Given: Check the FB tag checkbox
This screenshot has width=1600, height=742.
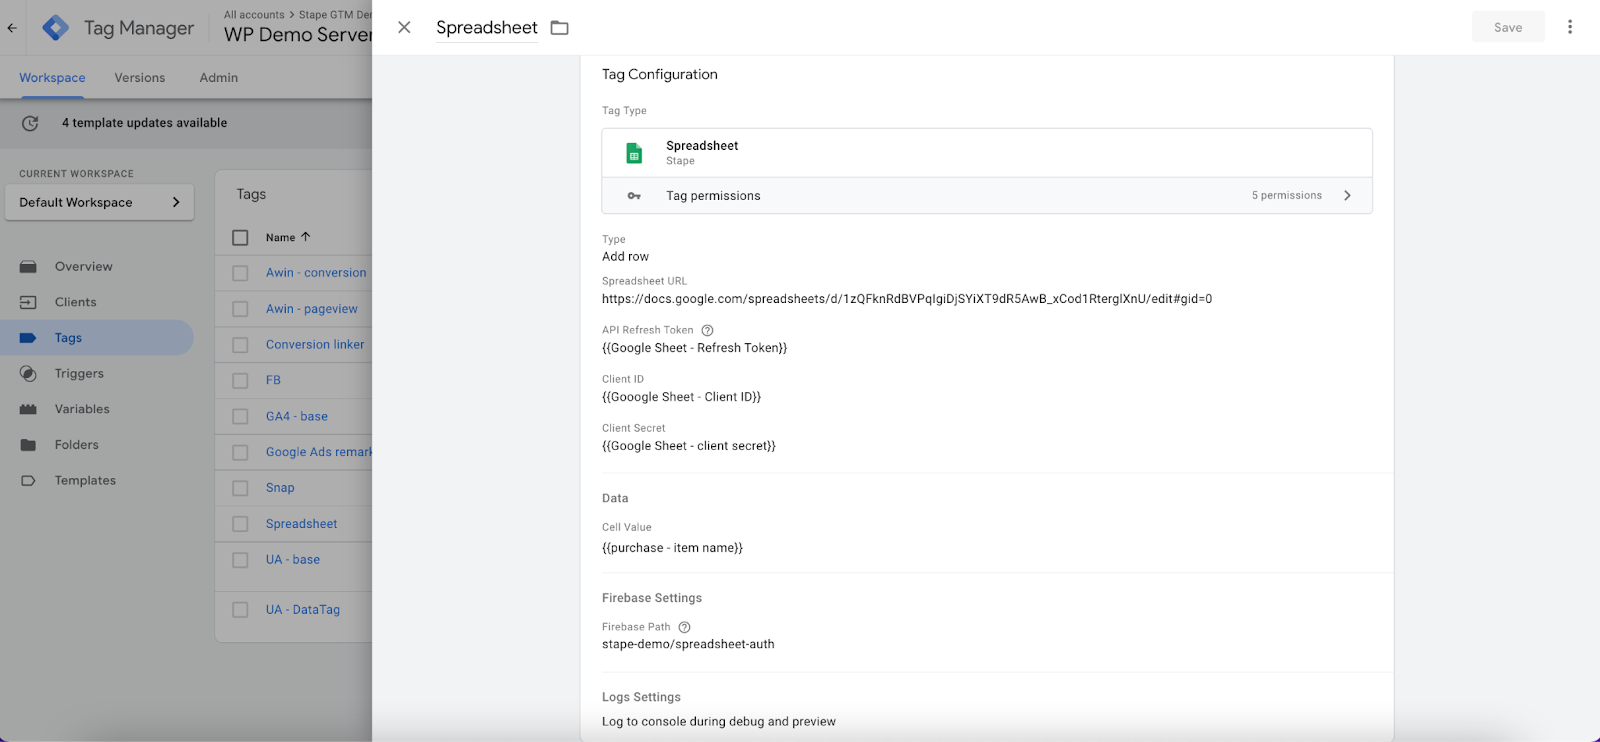Looking at the screenshot, I should (240, 381).
